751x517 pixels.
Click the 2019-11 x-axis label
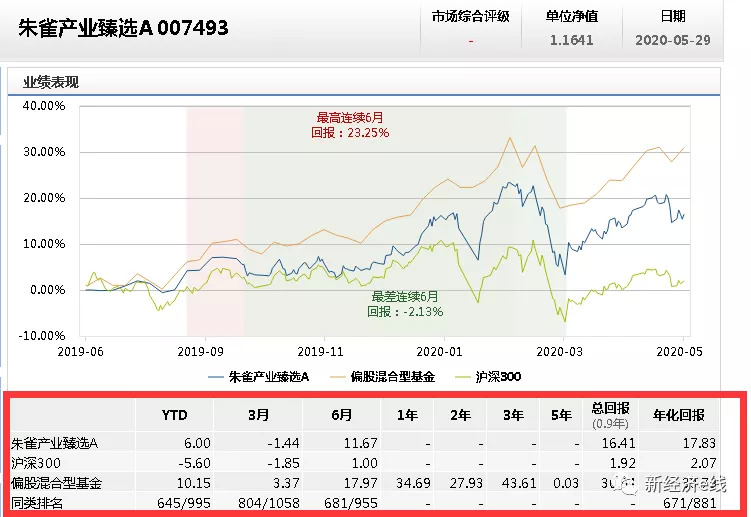tap(320, 352)
